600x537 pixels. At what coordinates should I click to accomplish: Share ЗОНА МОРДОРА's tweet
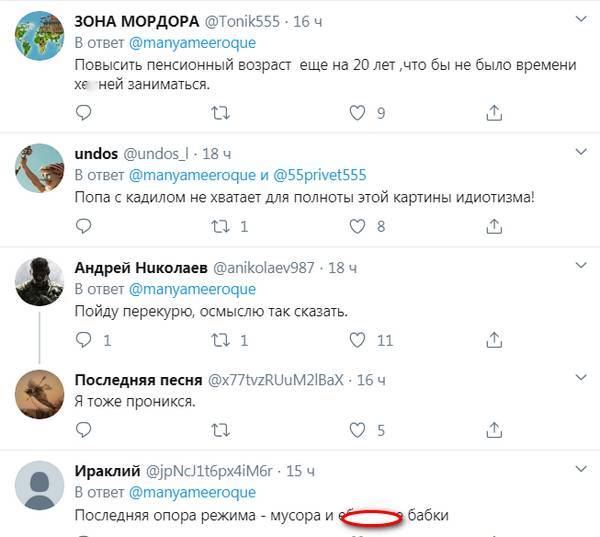tap(493, 114)
